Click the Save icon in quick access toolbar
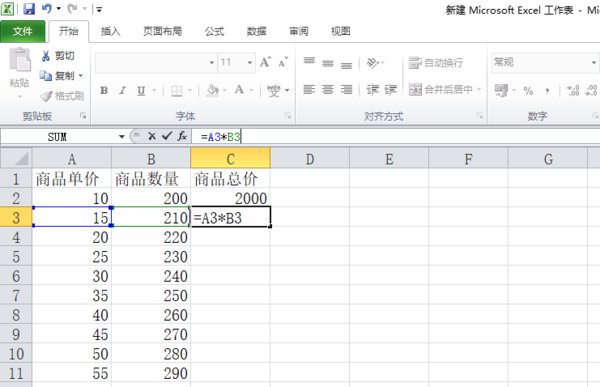600x387 pixels. click(x=29, y=8)
